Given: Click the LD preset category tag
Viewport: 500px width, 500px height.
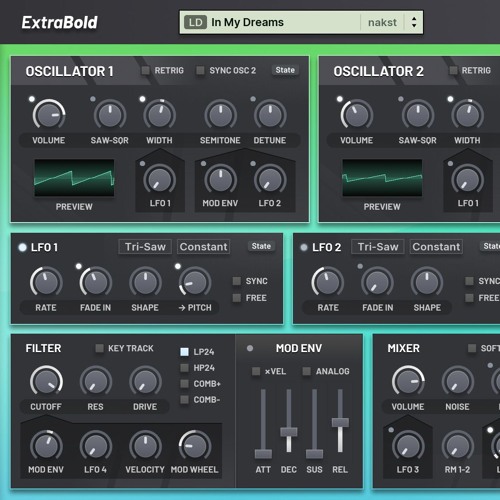Looking at the screenshot, I should click(x=195, y=22).
